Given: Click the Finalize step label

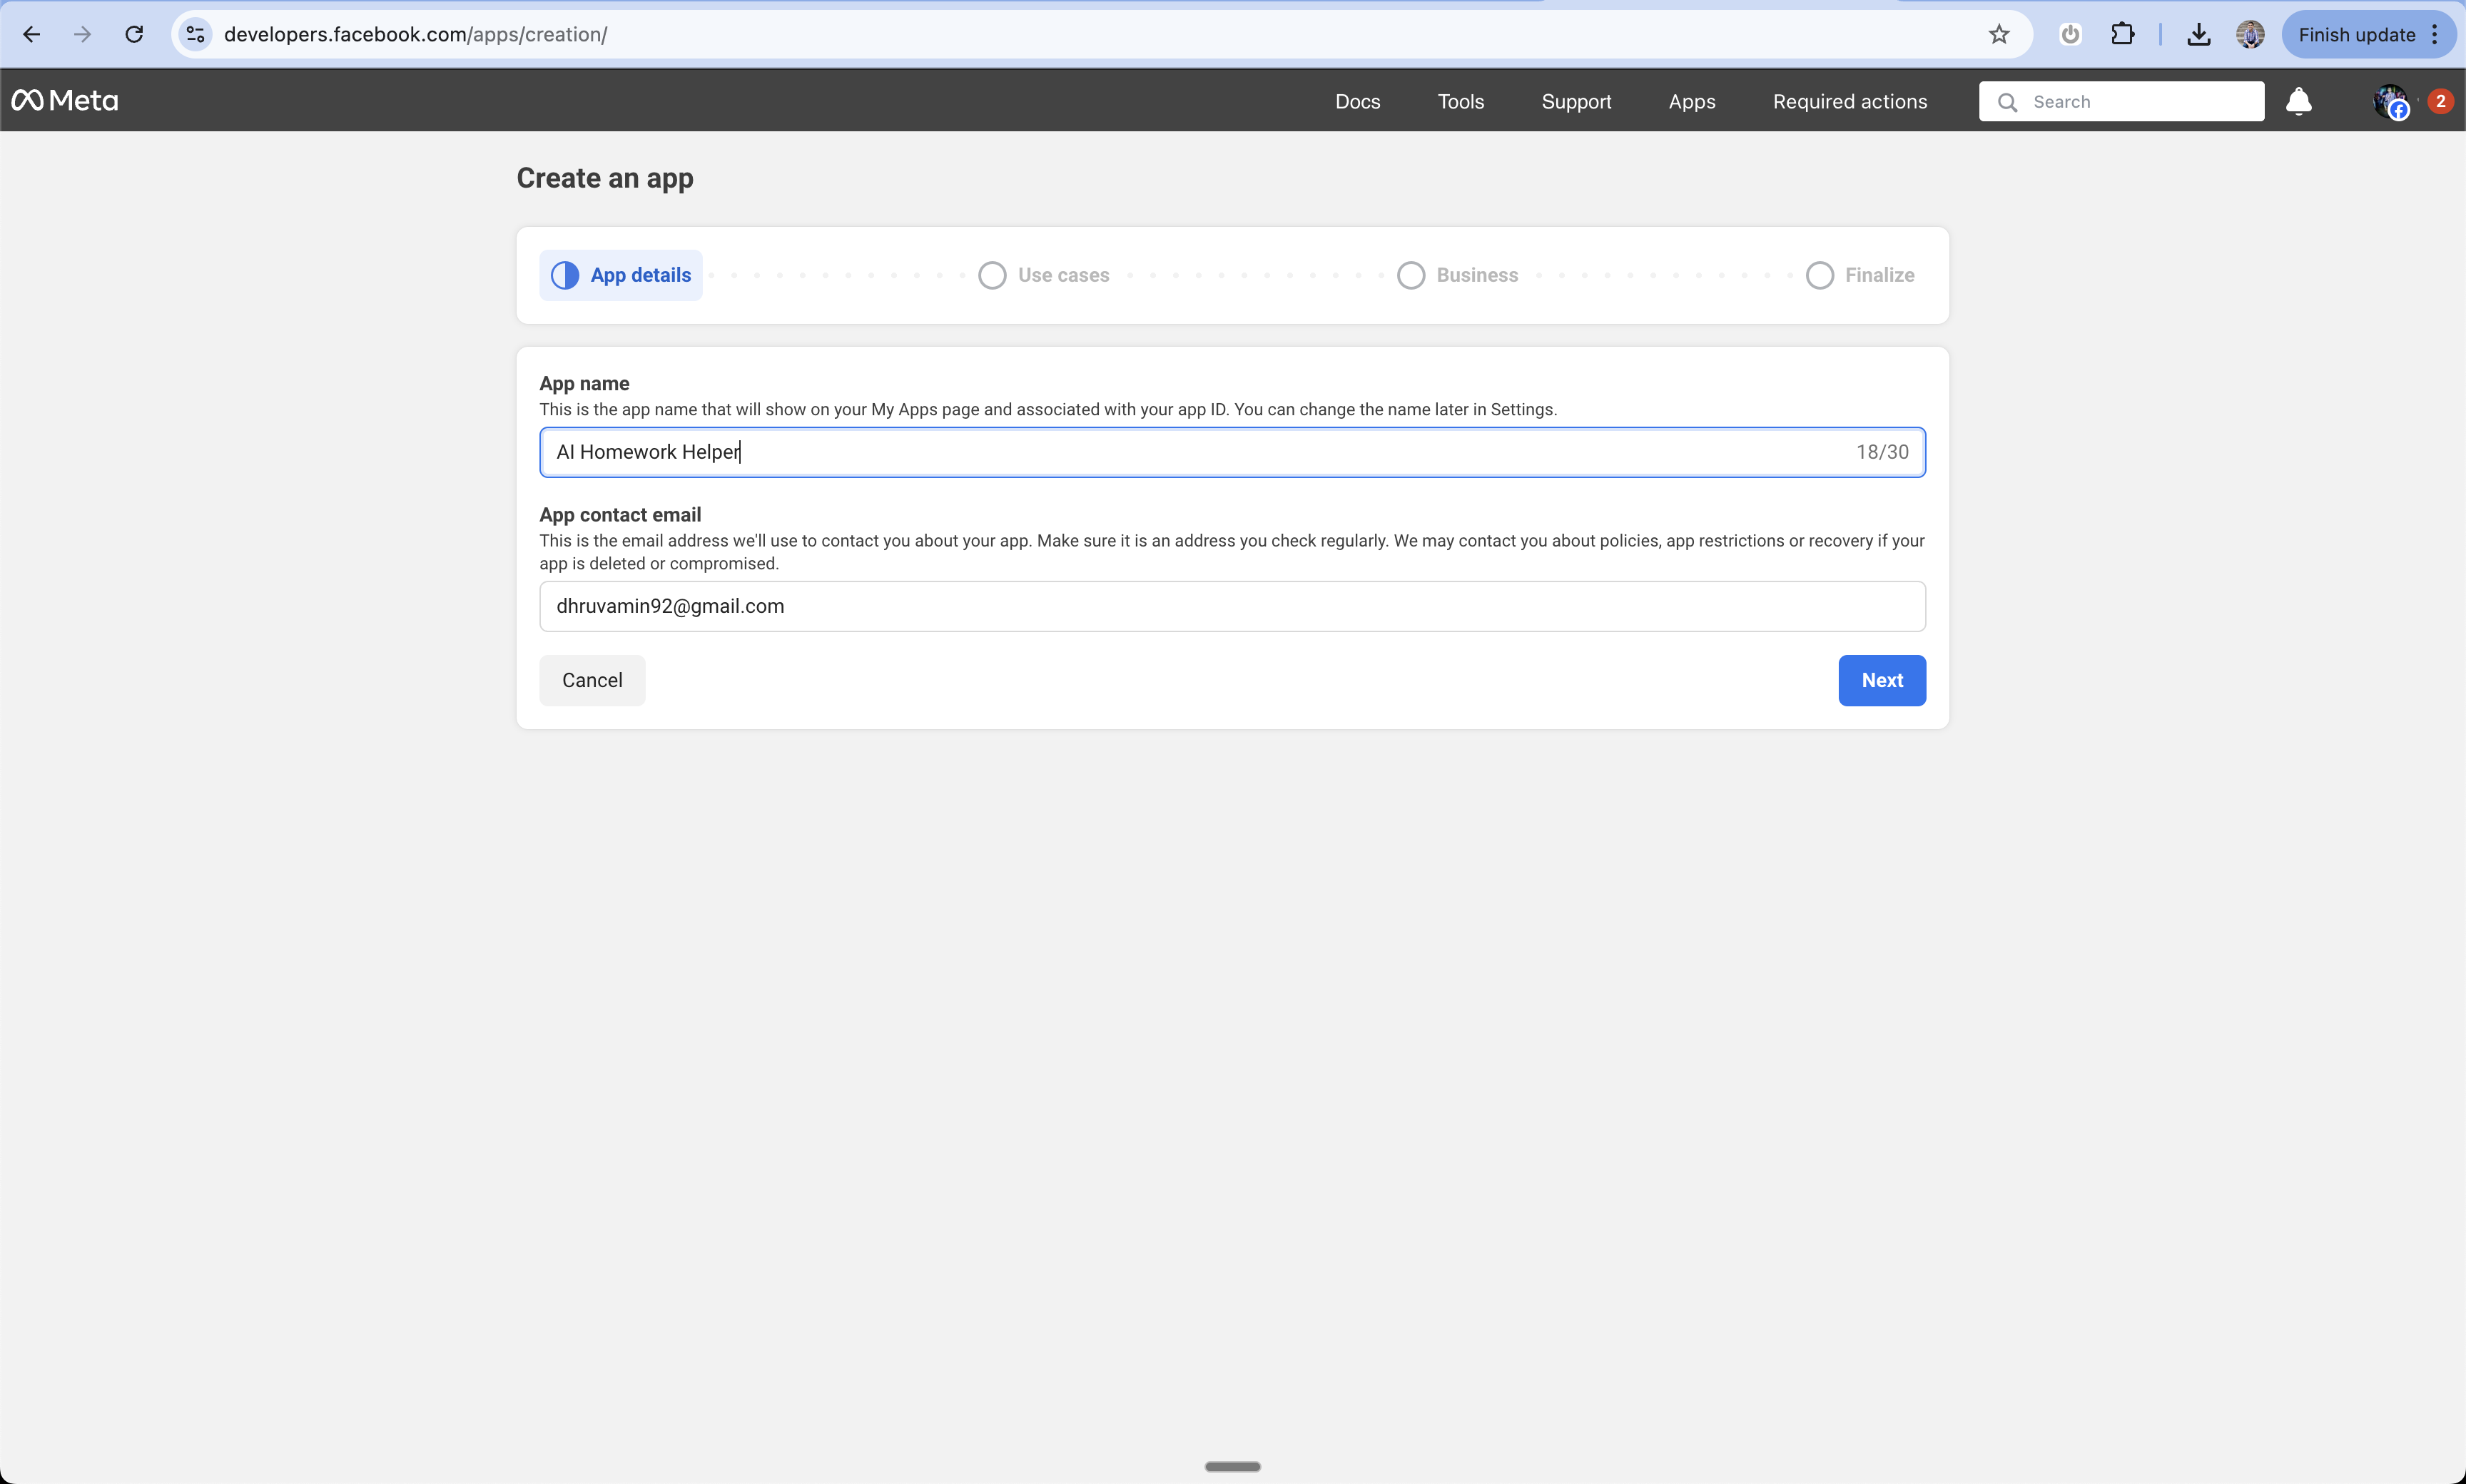Looking at the screenshot, I should [1879, 275].
